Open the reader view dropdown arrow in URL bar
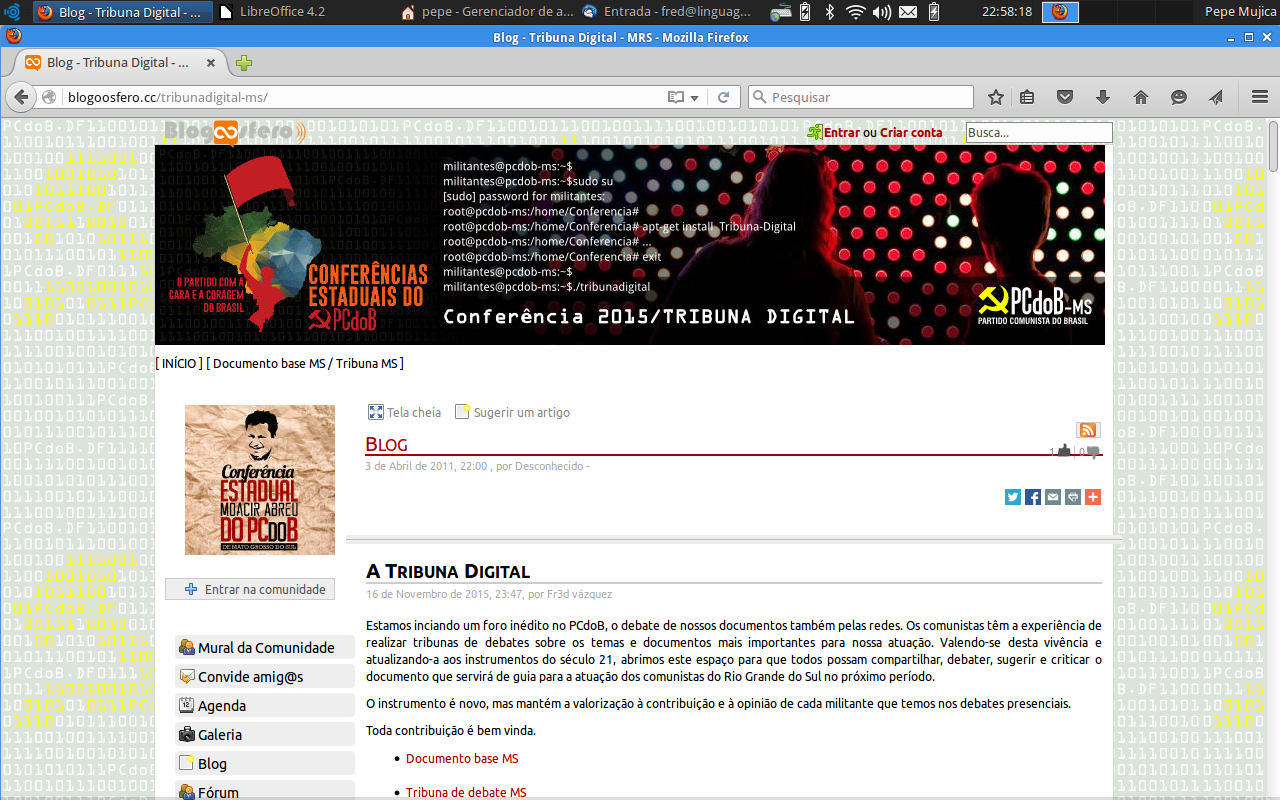The width and height of the screenshot is (1280, 800). click(694, 98)
